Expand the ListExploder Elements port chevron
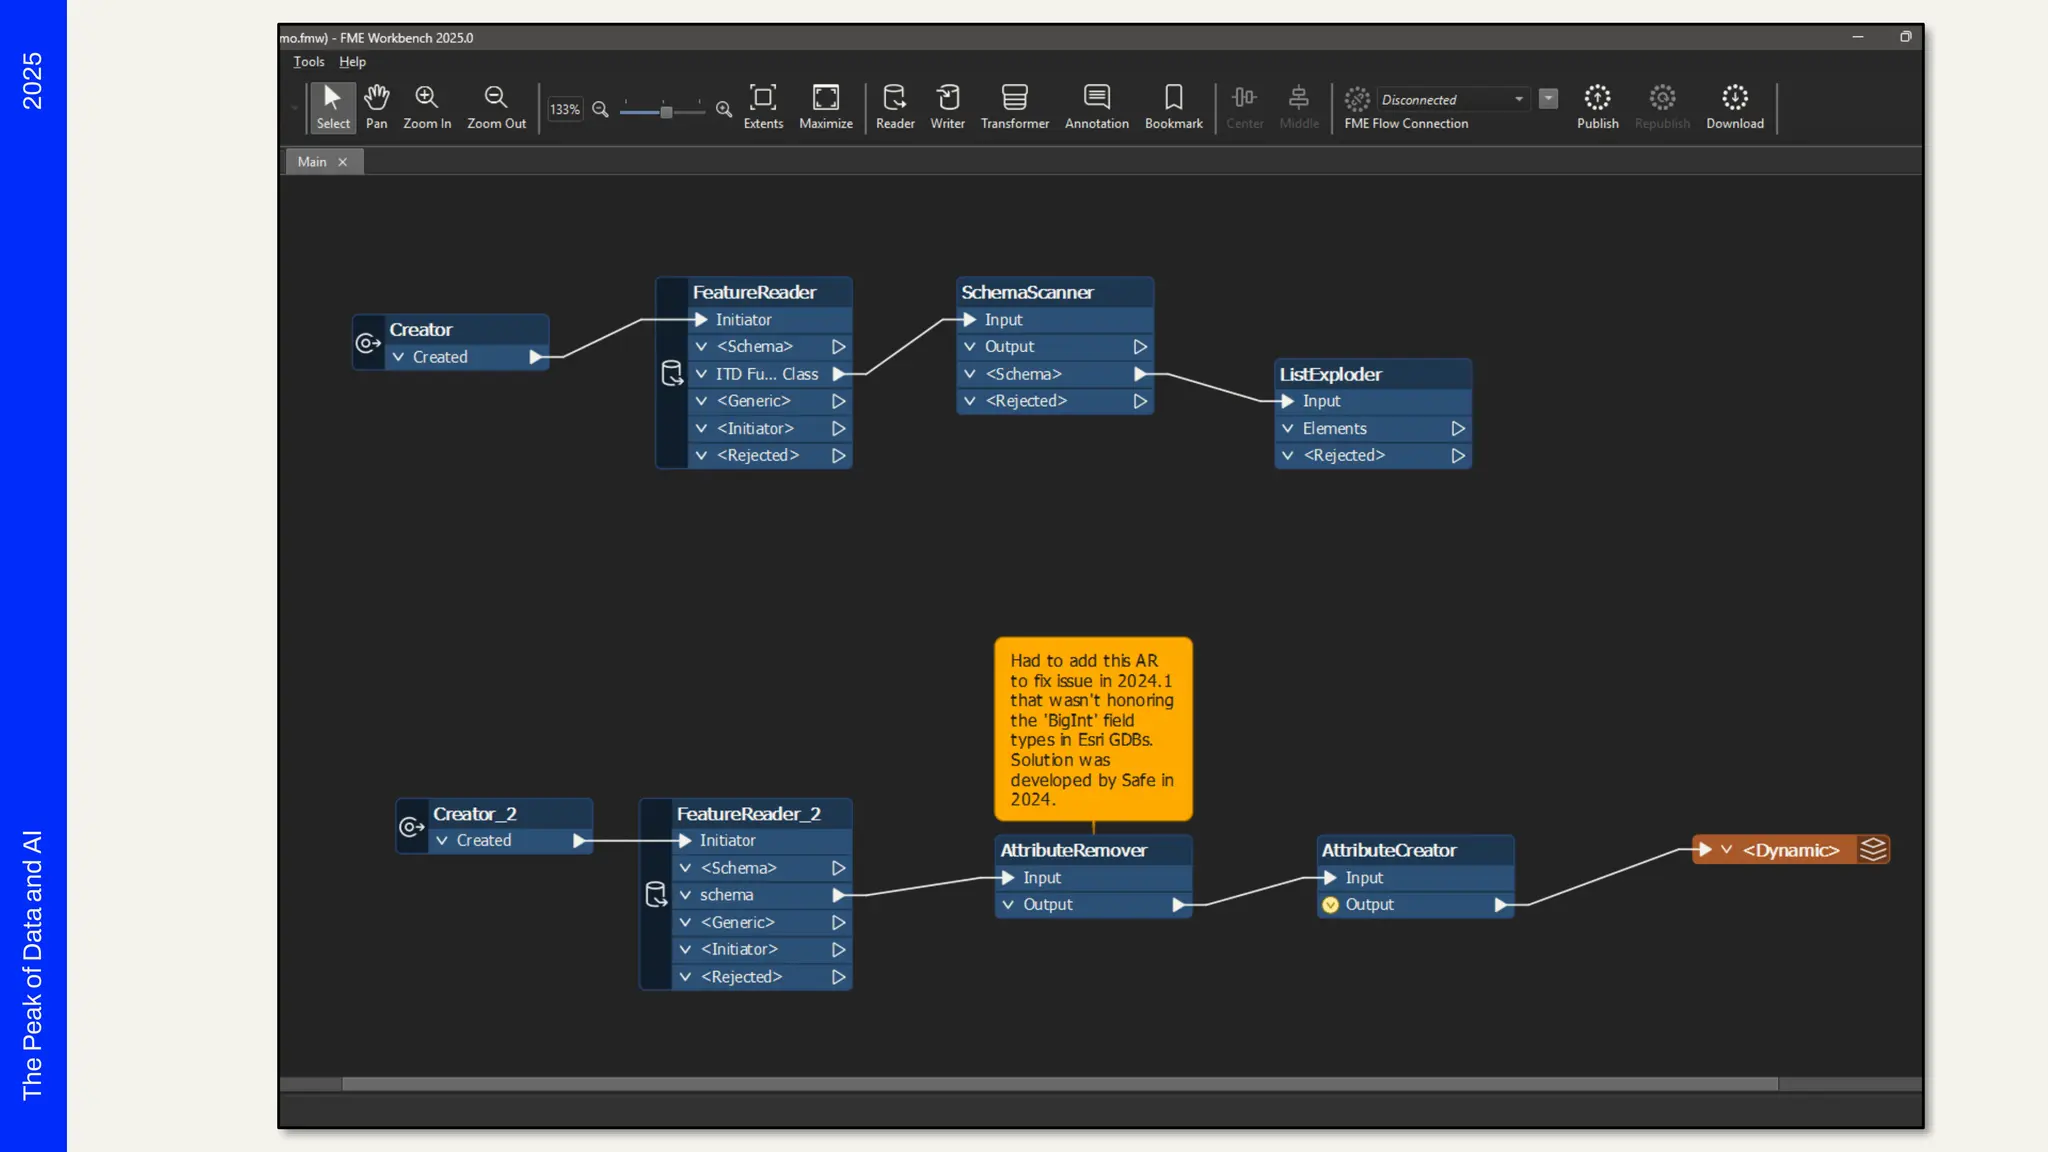2048x1152 pixels. 1288,428
